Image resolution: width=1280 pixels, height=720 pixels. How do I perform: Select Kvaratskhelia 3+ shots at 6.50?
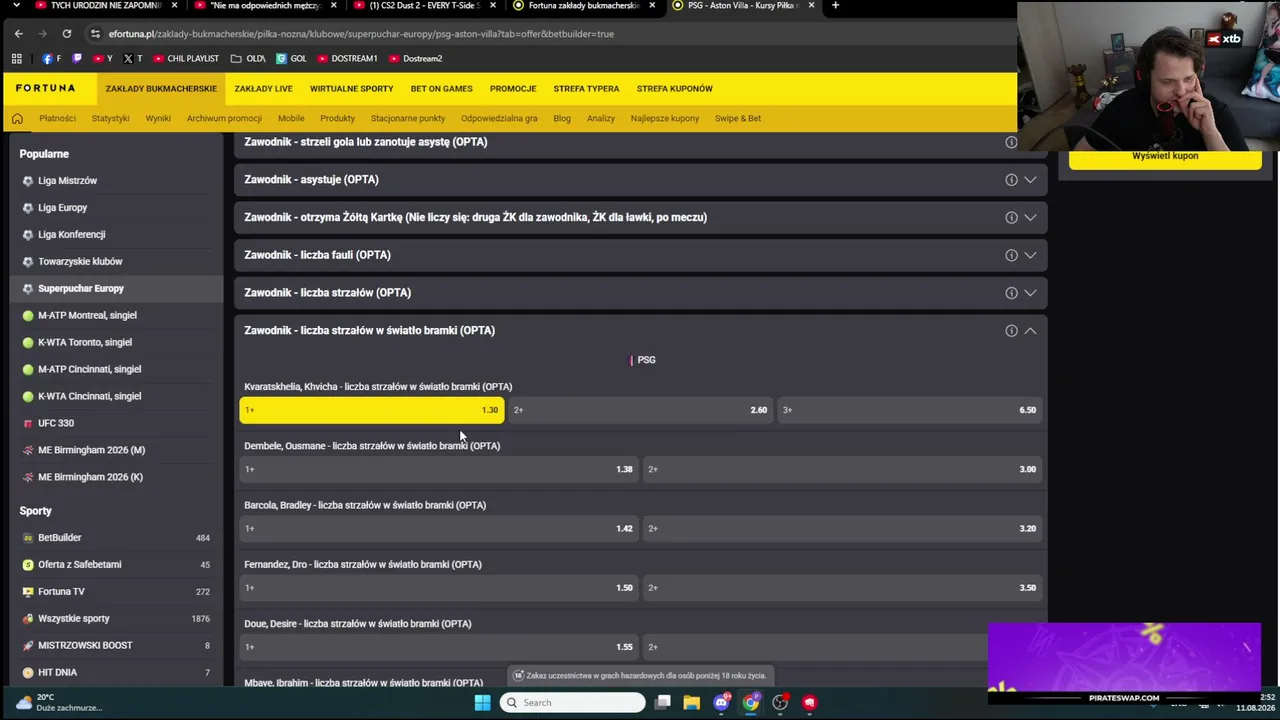click(x=909, y=410)
